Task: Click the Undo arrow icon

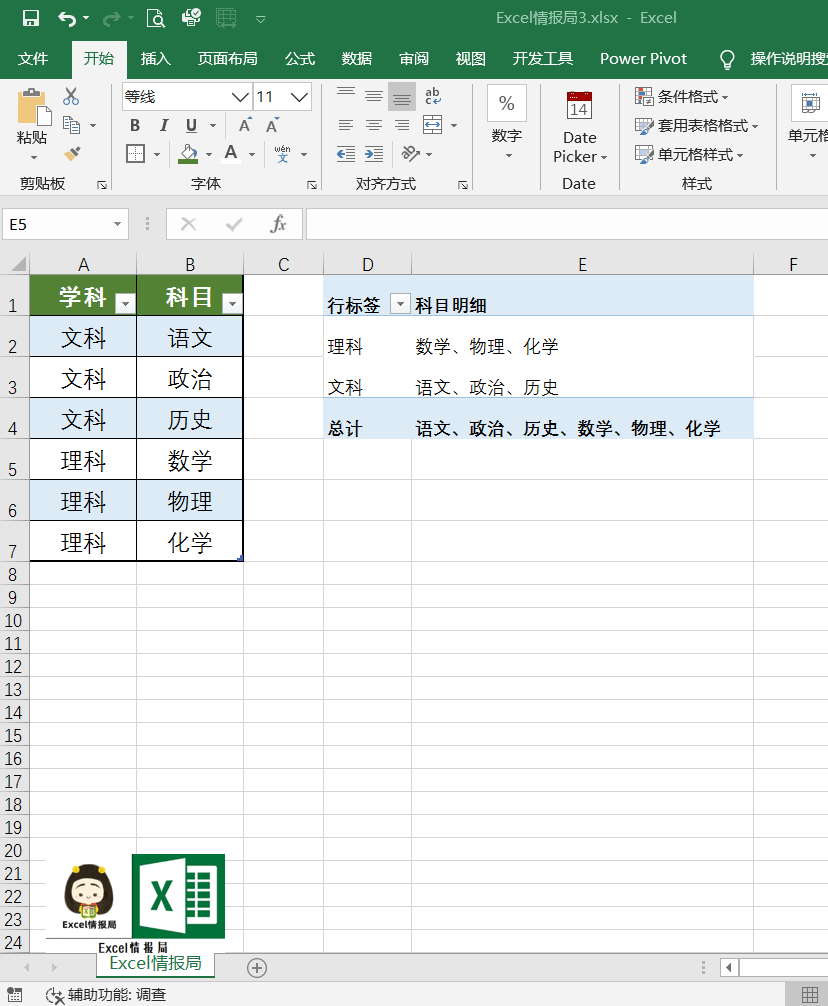Action: (67, 19)
